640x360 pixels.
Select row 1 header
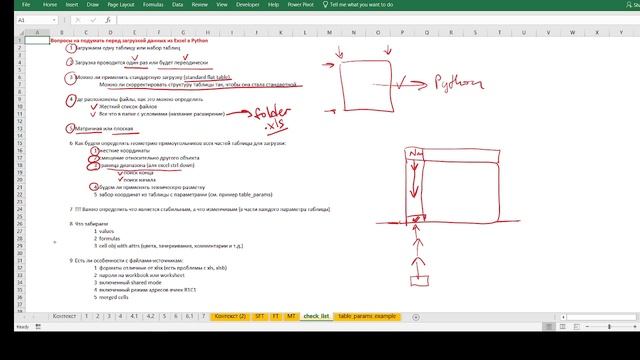(x=20, y=40)
